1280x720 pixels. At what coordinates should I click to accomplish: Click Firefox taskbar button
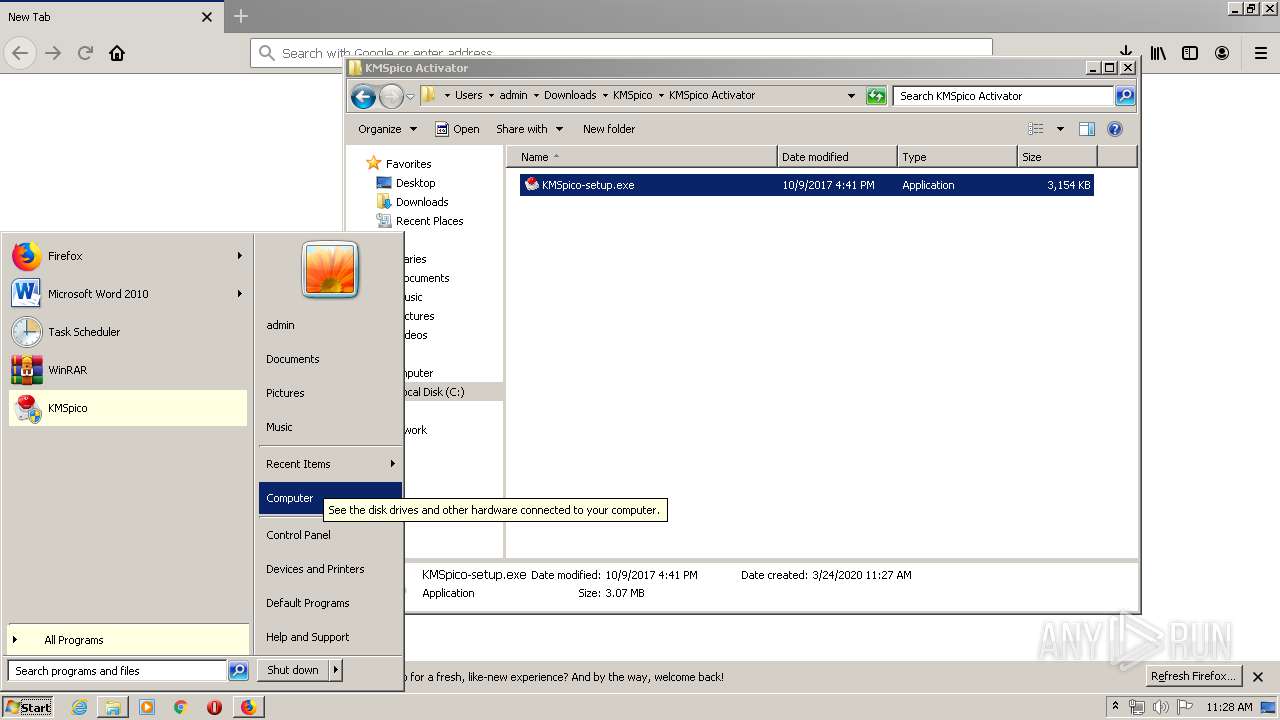click(x=248, y=707)
